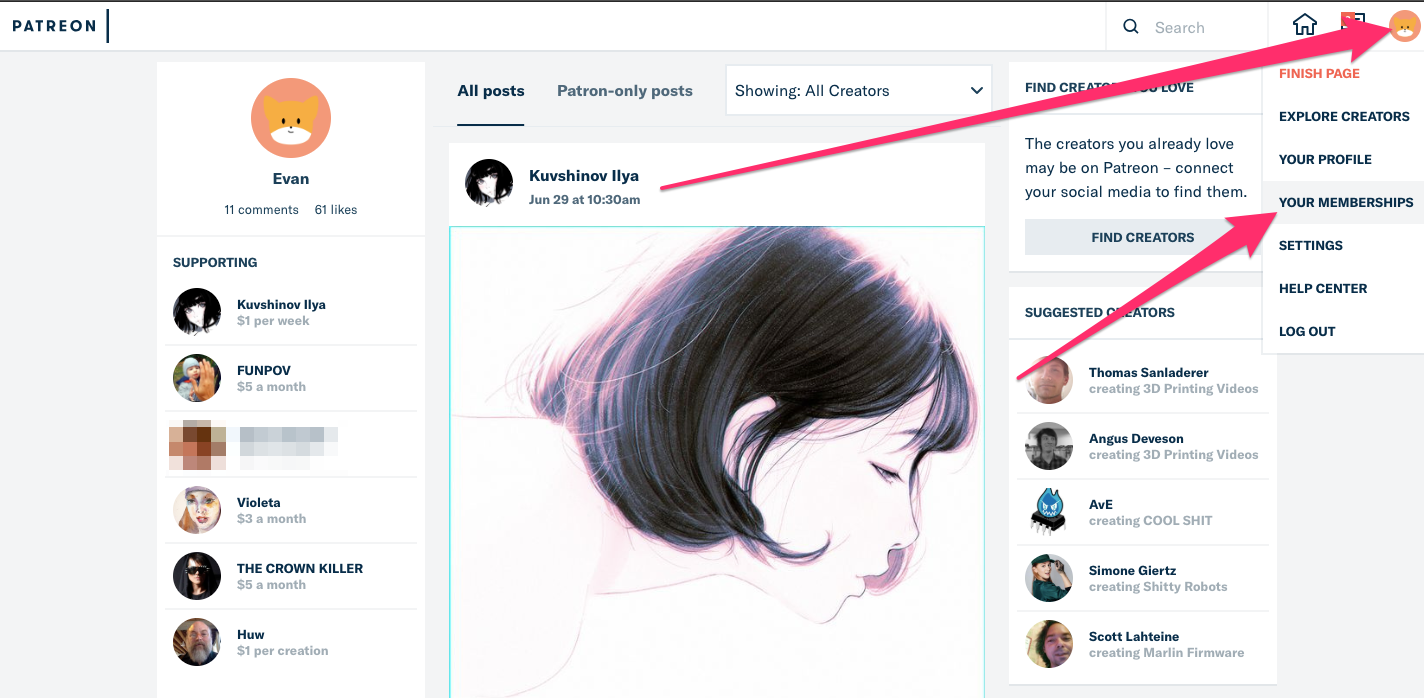Click the Jun 29 at 10:30am timestamp
1424x698 pixels.
(x=584, y=199)
